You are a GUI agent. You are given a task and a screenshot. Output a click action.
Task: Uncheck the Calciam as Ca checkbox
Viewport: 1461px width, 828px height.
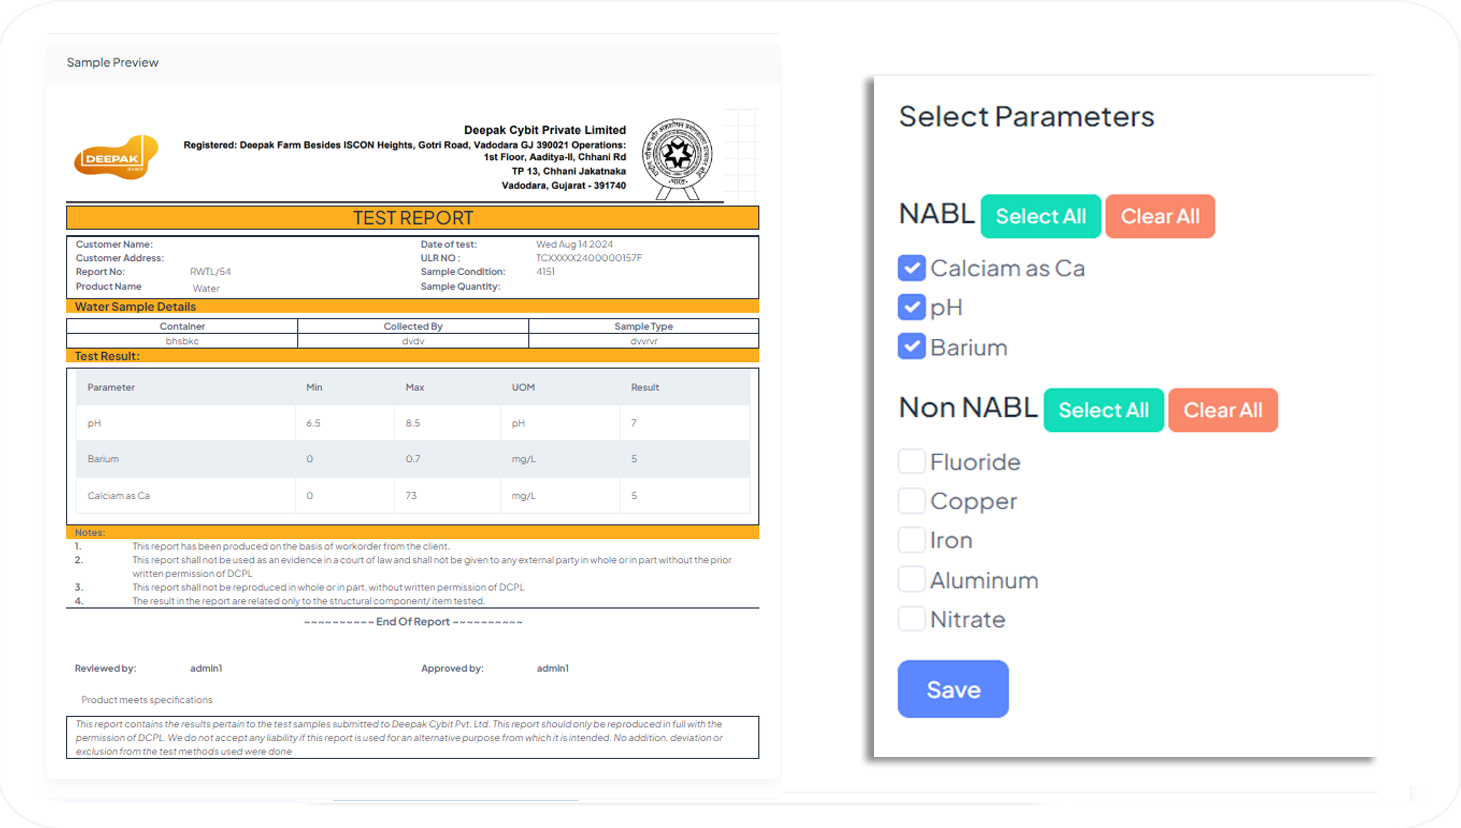coord(911,268)
